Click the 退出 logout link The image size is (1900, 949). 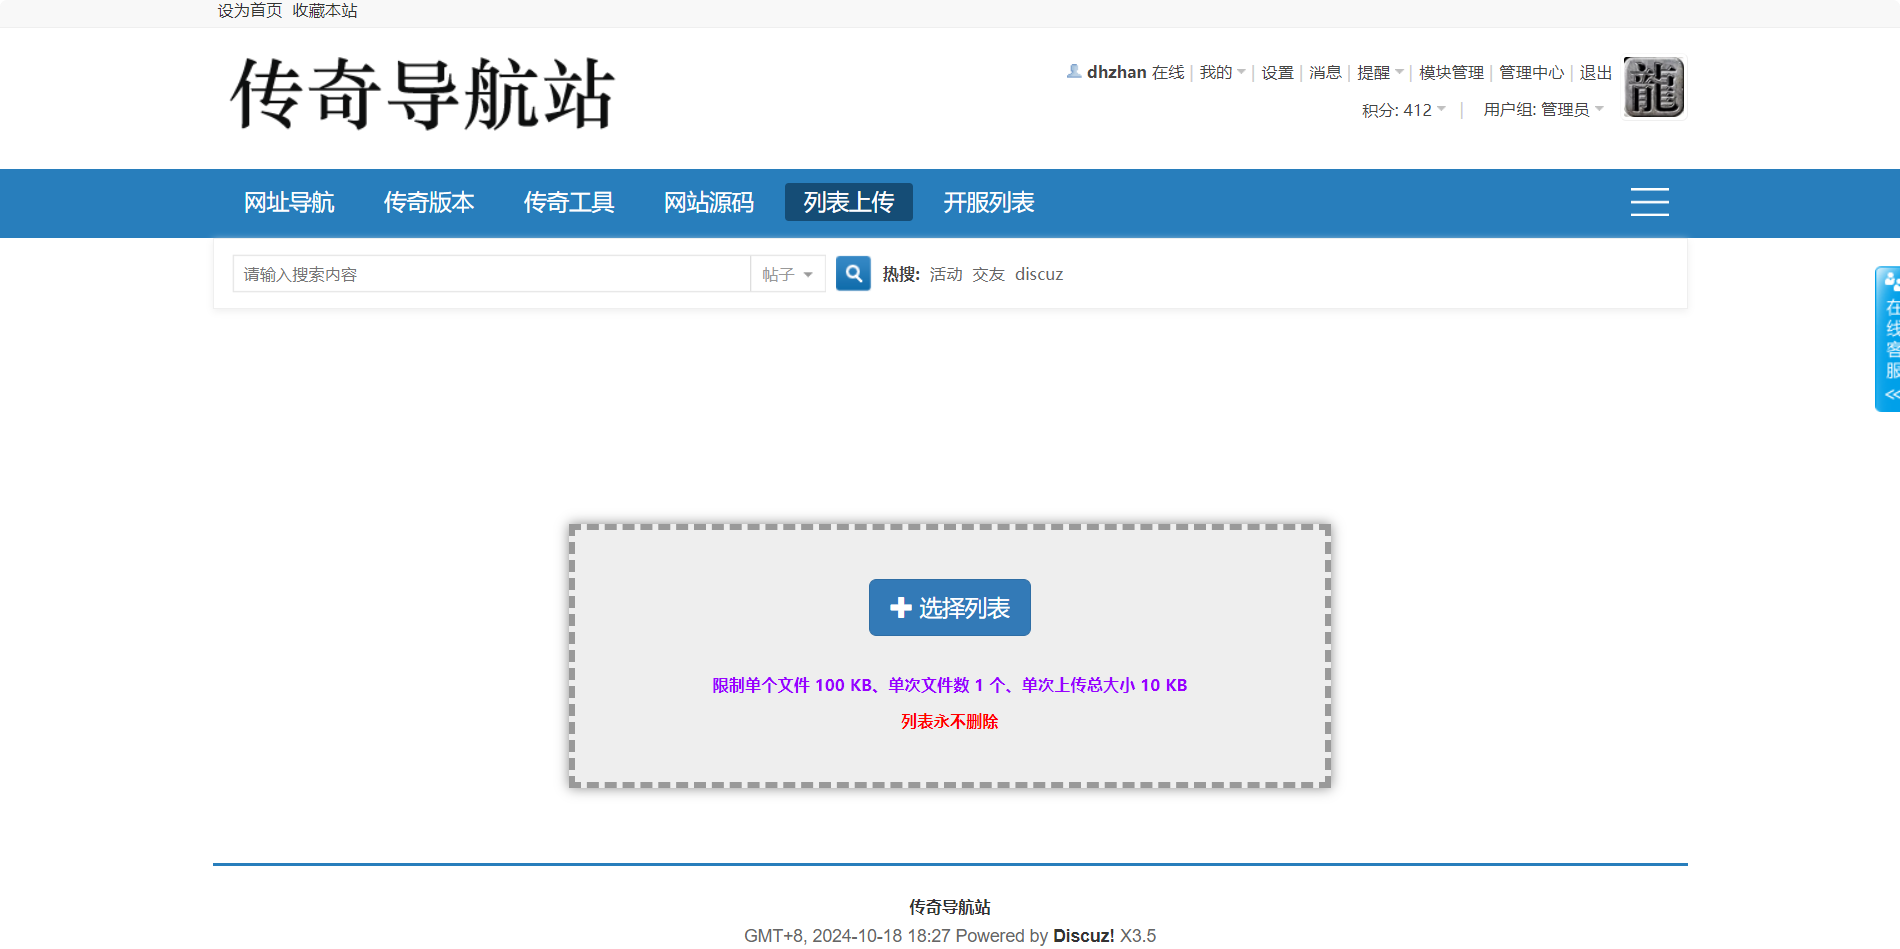coord(1595,73)
